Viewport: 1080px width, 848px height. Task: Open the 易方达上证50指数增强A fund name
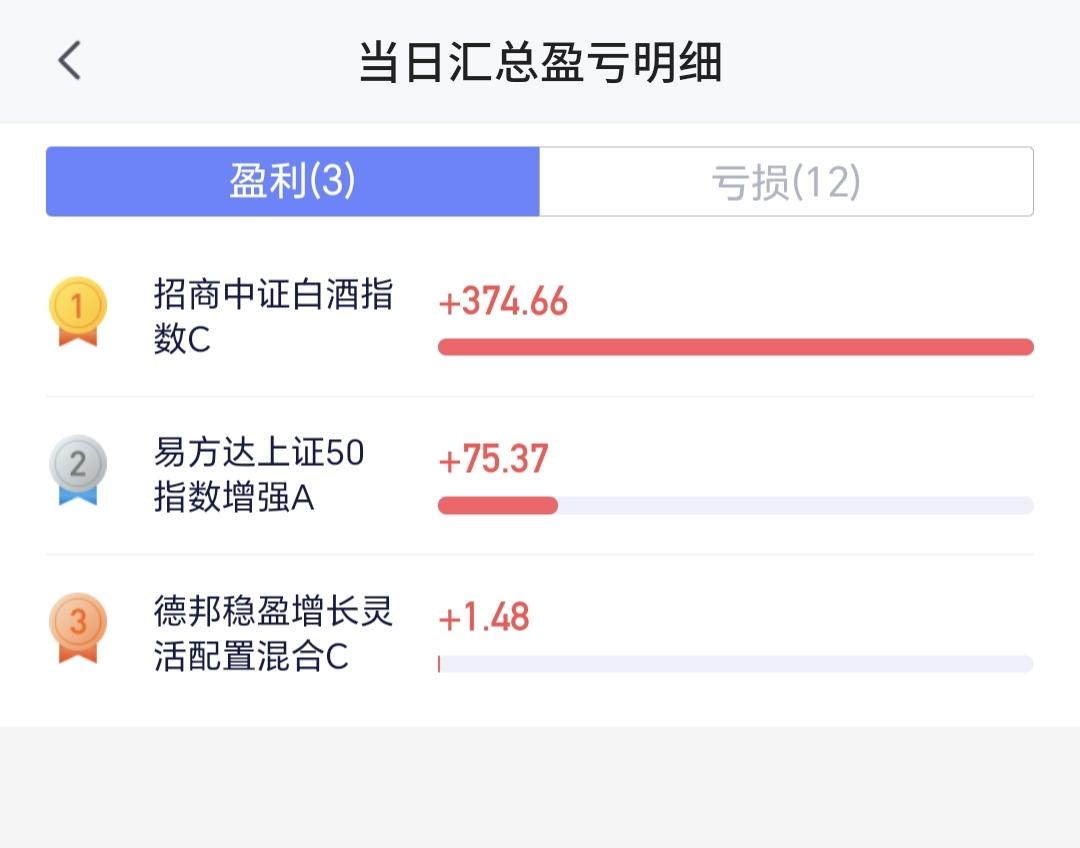click(x=259, y=475)
